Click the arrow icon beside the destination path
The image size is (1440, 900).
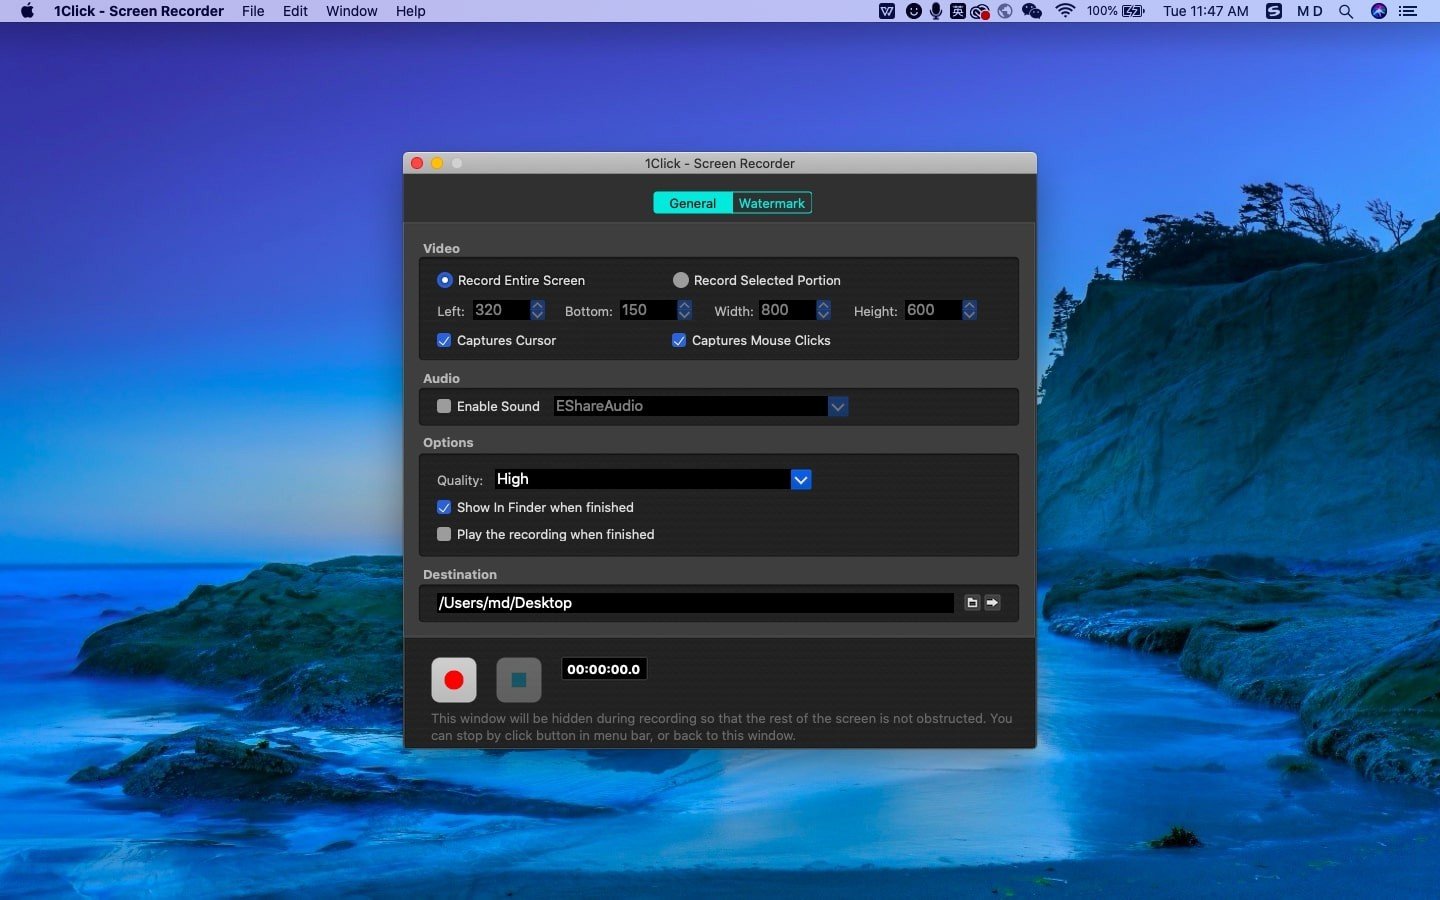pos(992,603)
